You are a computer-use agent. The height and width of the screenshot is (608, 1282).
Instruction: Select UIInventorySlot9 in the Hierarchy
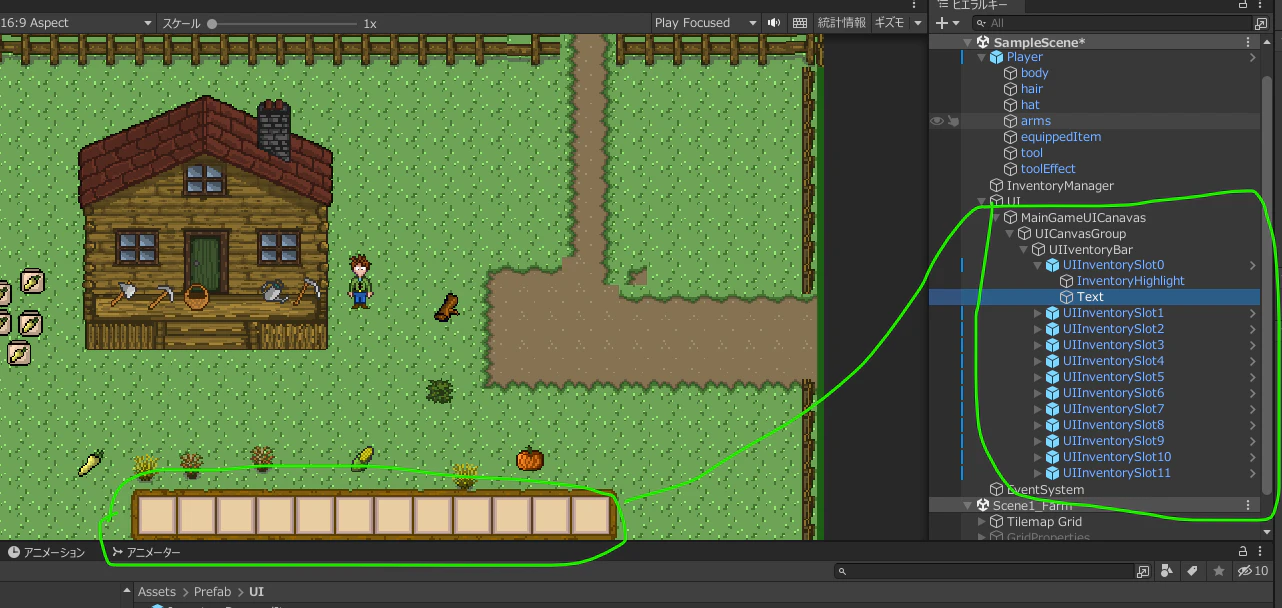1113,441
